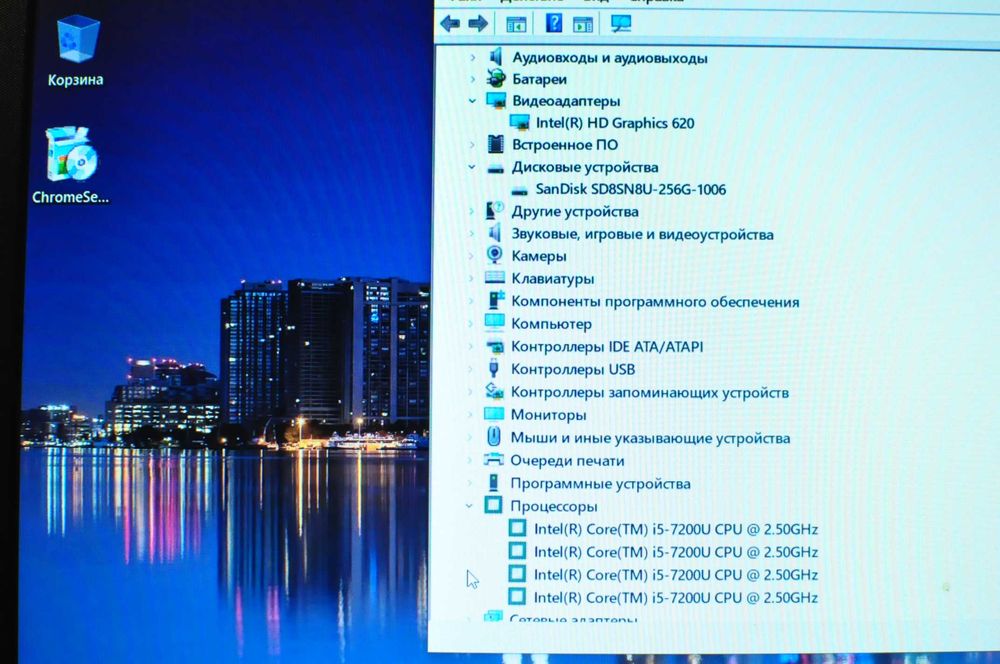
Task: Click the Аудиовходы speaker icon
Action: [496, 57]
